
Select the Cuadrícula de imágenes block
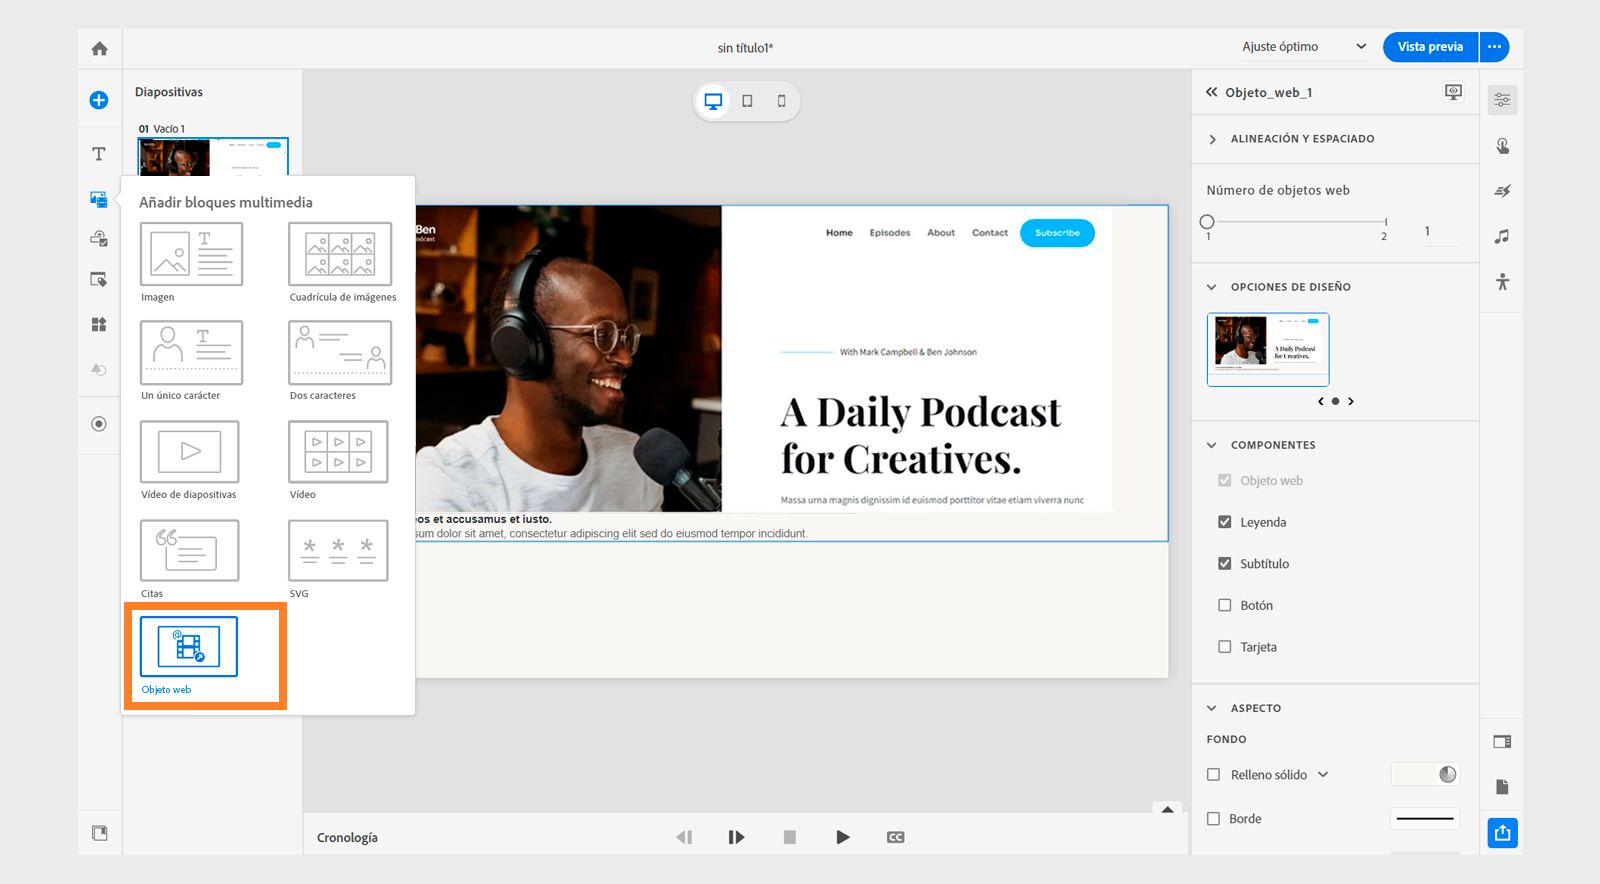pos(340,254)
